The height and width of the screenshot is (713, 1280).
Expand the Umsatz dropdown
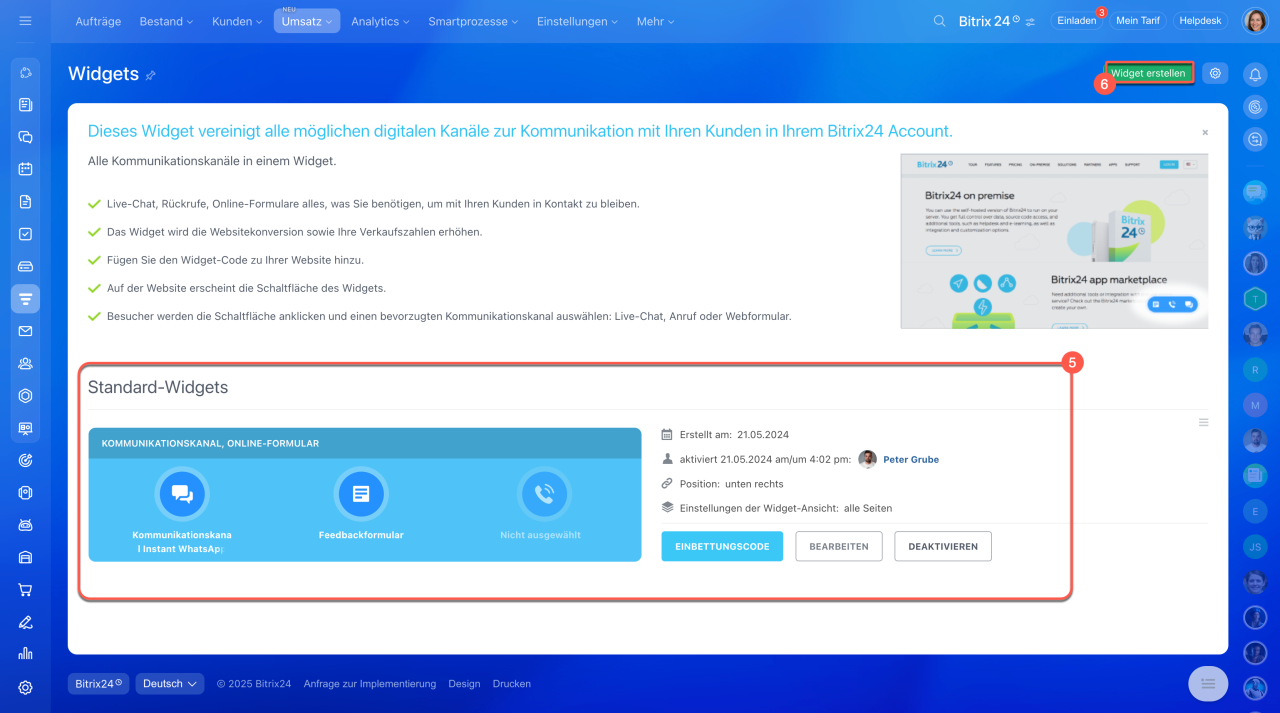click(x=307, y=21)
